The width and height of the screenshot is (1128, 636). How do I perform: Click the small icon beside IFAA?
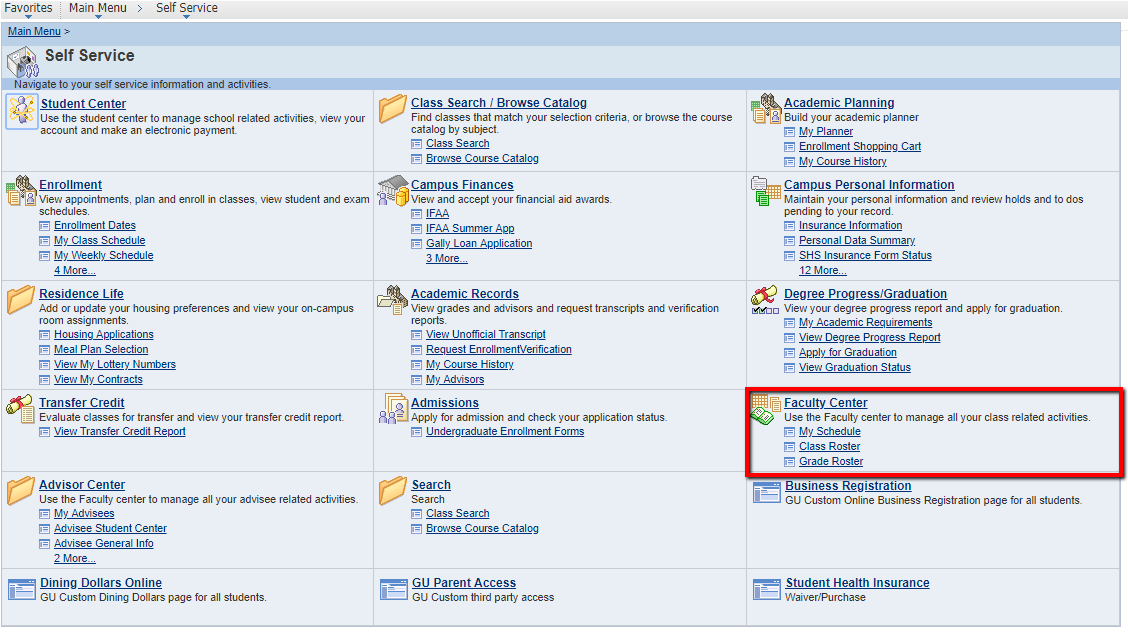(417, 214)
